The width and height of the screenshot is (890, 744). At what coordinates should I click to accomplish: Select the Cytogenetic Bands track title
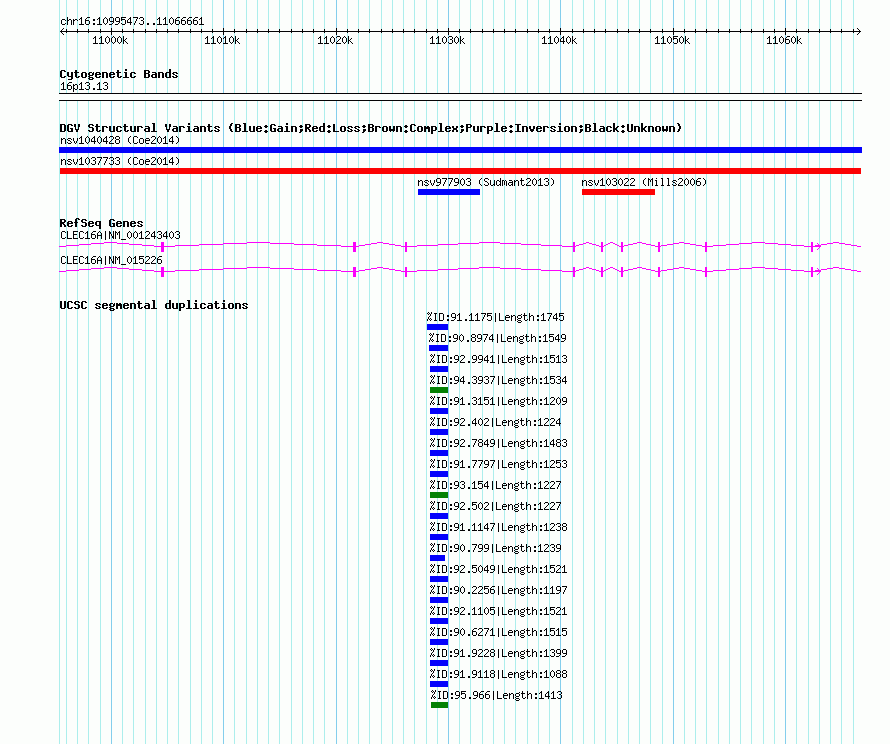pos(119,74)
